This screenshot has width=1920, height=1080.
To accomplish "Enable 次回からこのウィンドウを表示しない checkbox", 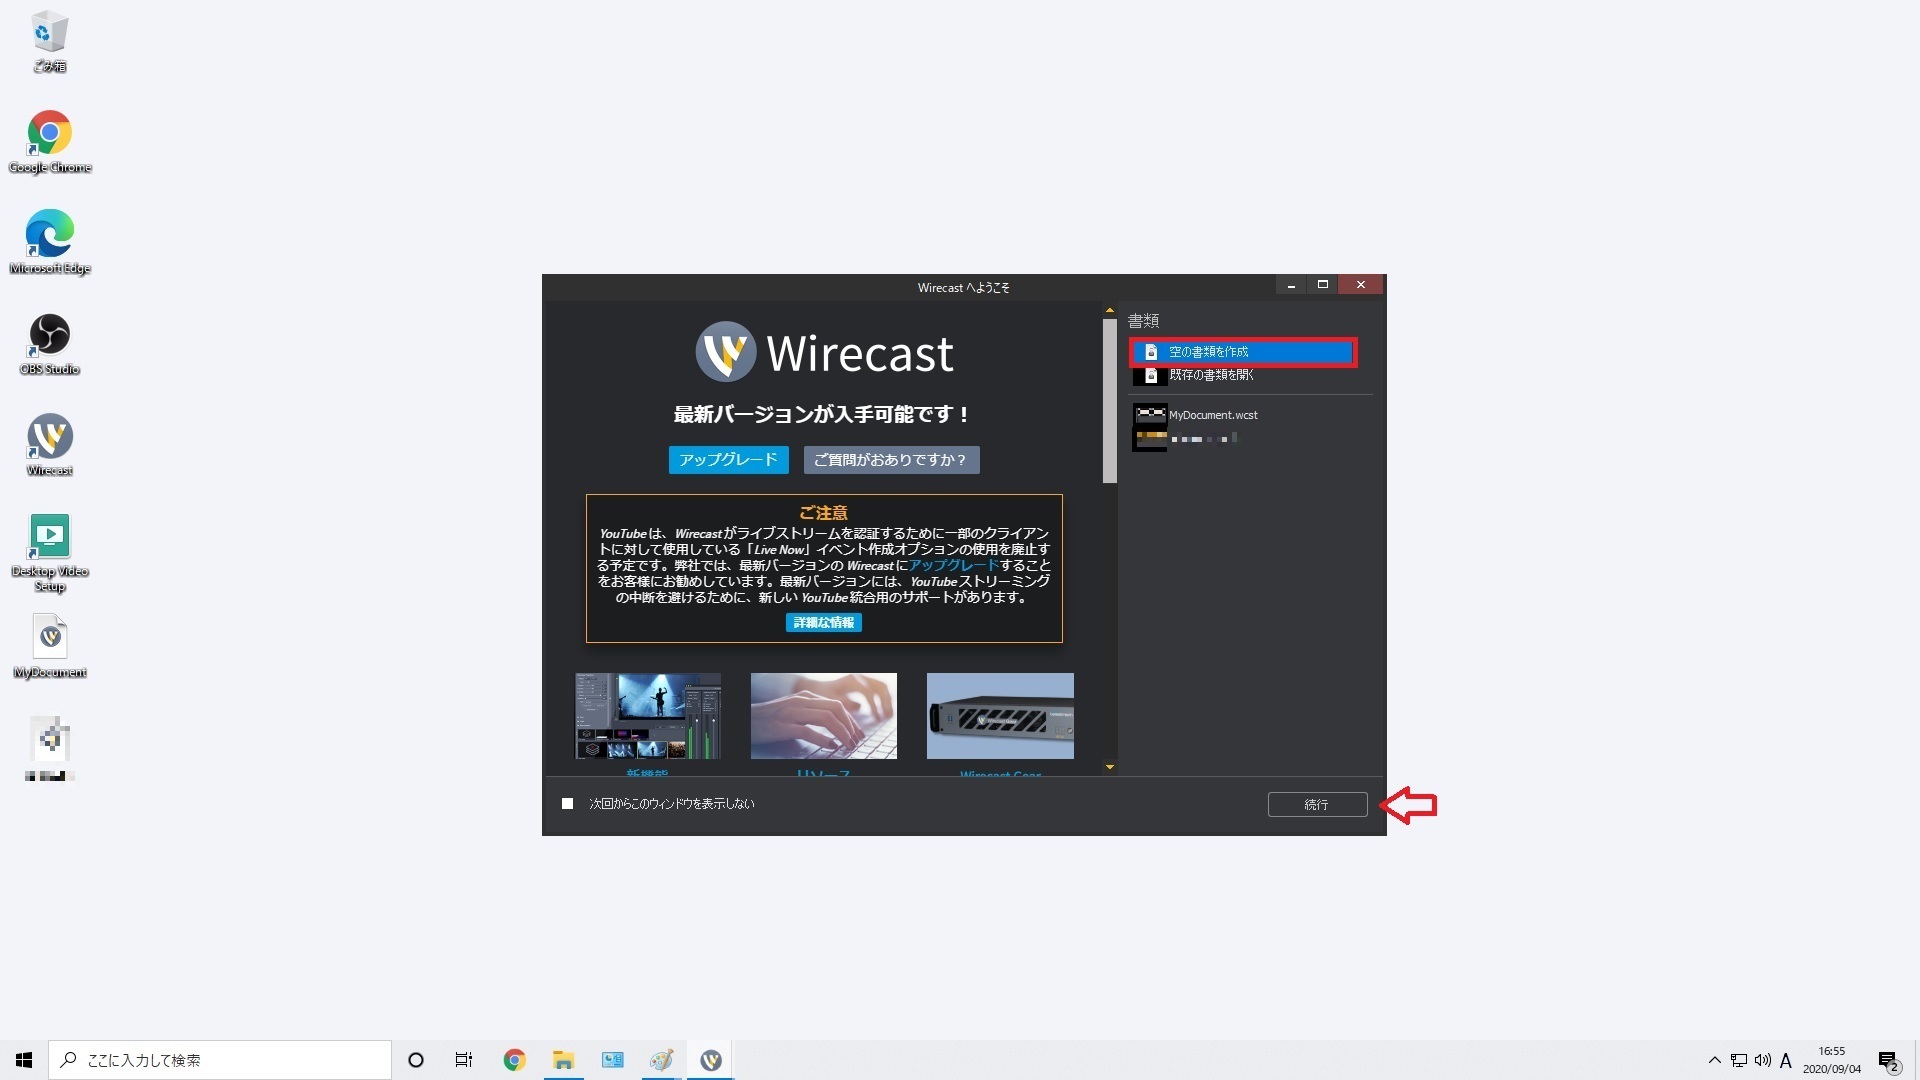I will 567,804.
